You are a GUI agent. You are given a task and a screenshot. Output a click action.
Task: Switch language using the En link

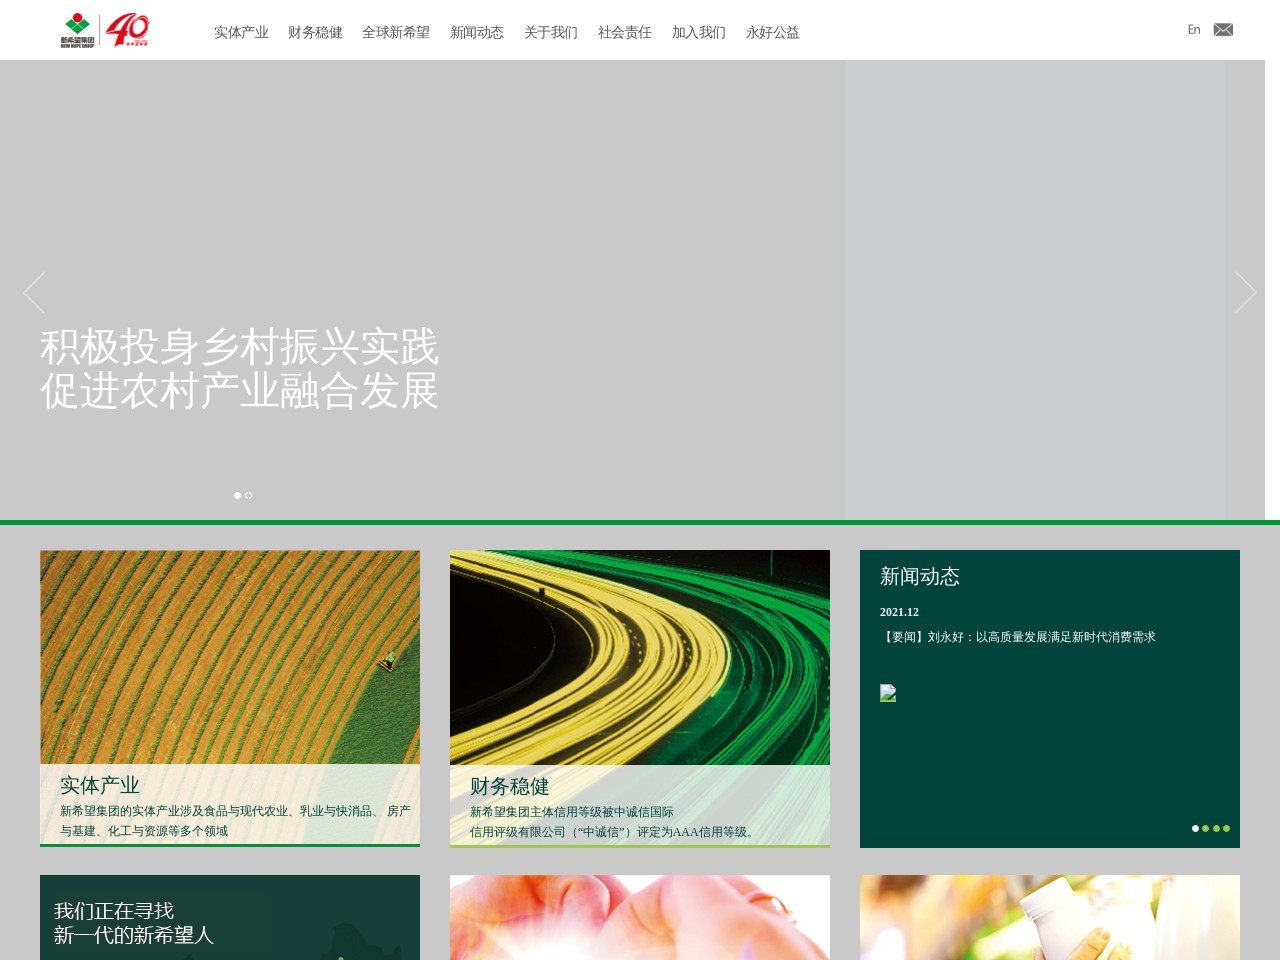[x=1194, y=30]
